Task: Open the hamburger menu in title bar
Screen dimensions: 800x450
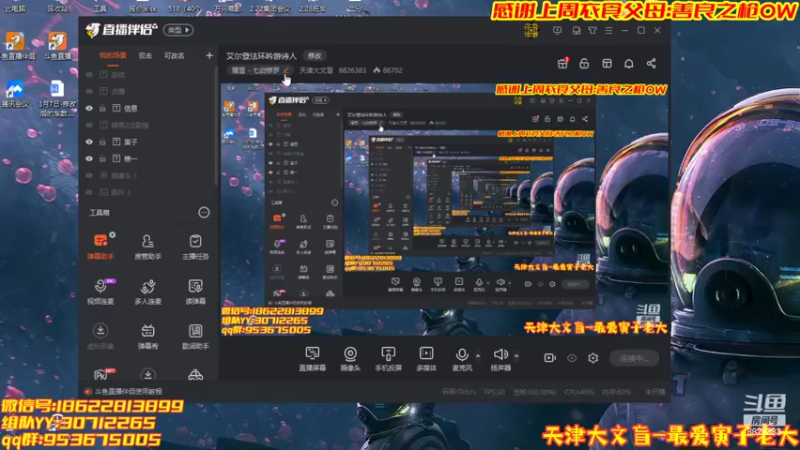Action: 609,31
